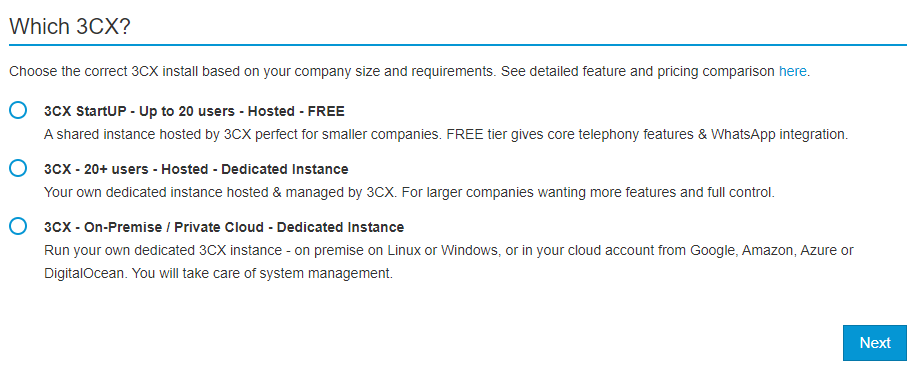
Task: Click the blue divider line below the heading
Action: [x=458, y=44]
